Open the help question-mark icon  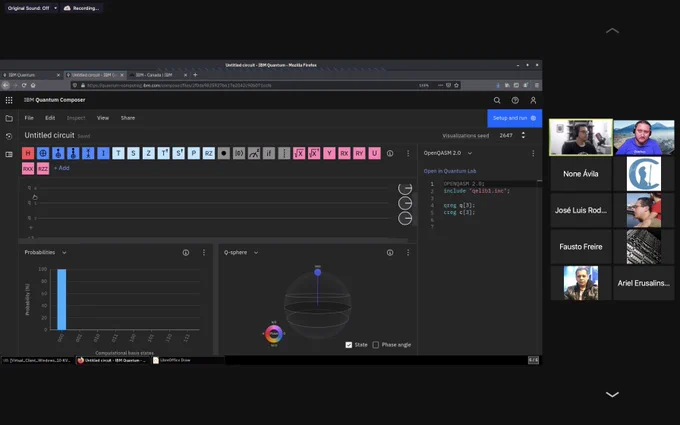515,100
